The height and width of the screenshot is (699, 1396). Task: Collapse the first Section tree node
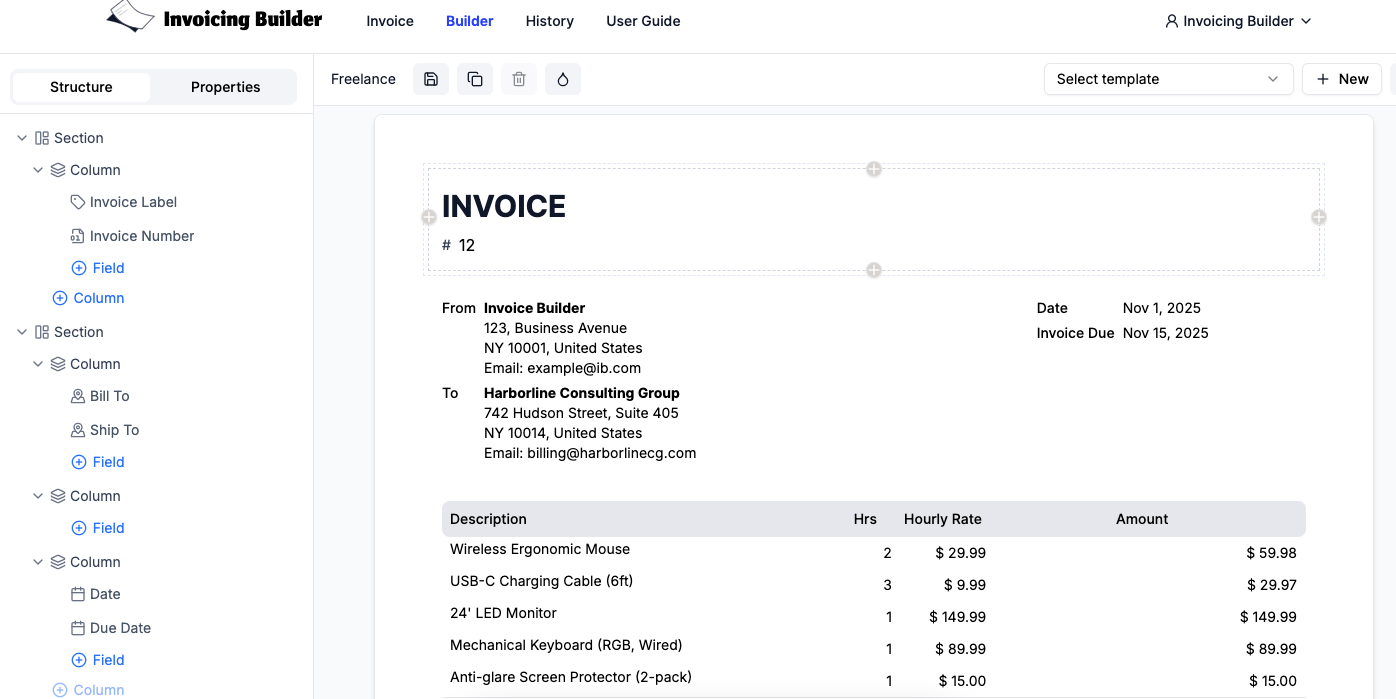[22, 138]
